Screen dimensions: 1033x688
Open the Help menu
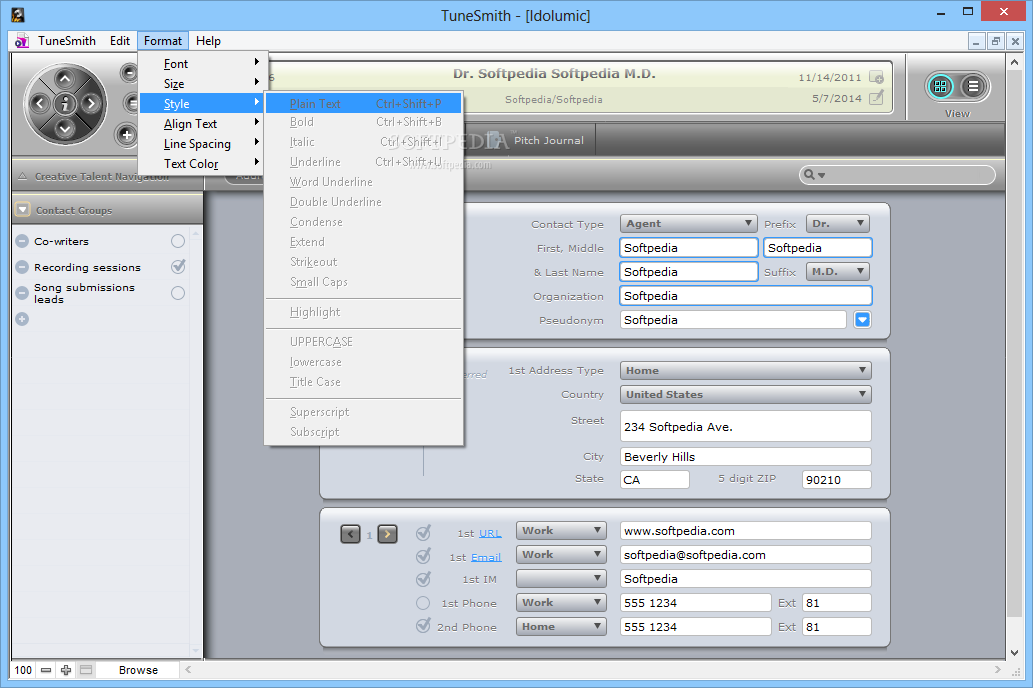(x=208, y=41)
